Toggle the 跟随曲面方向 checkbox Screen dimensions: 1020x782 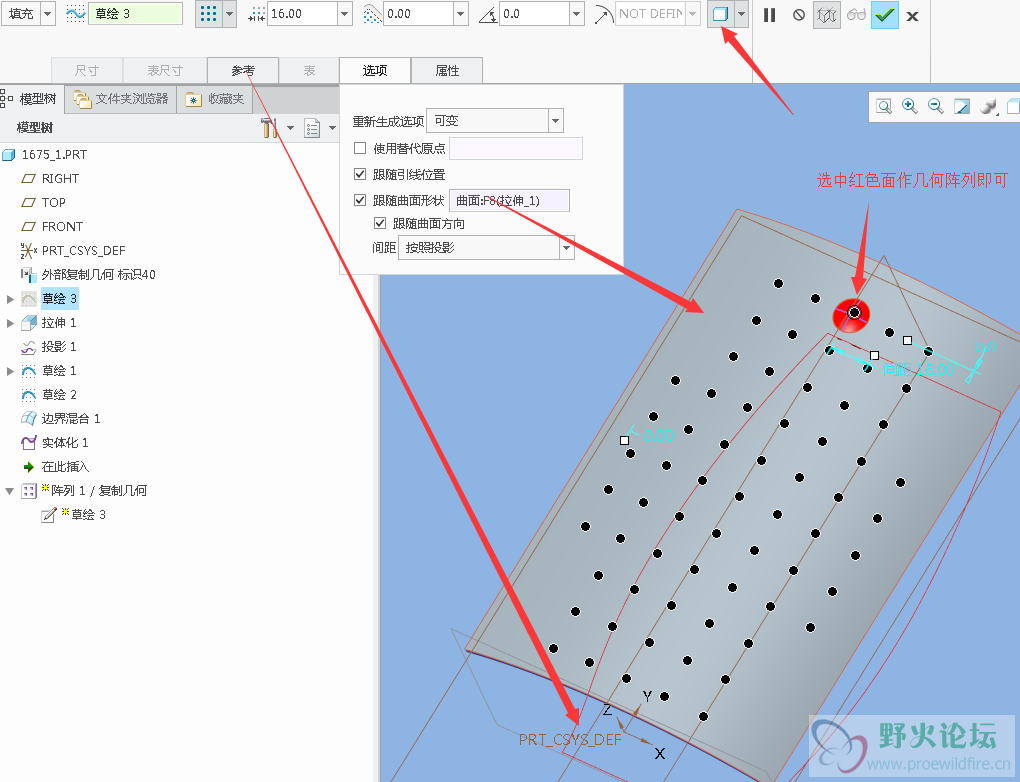pos(380,223)
